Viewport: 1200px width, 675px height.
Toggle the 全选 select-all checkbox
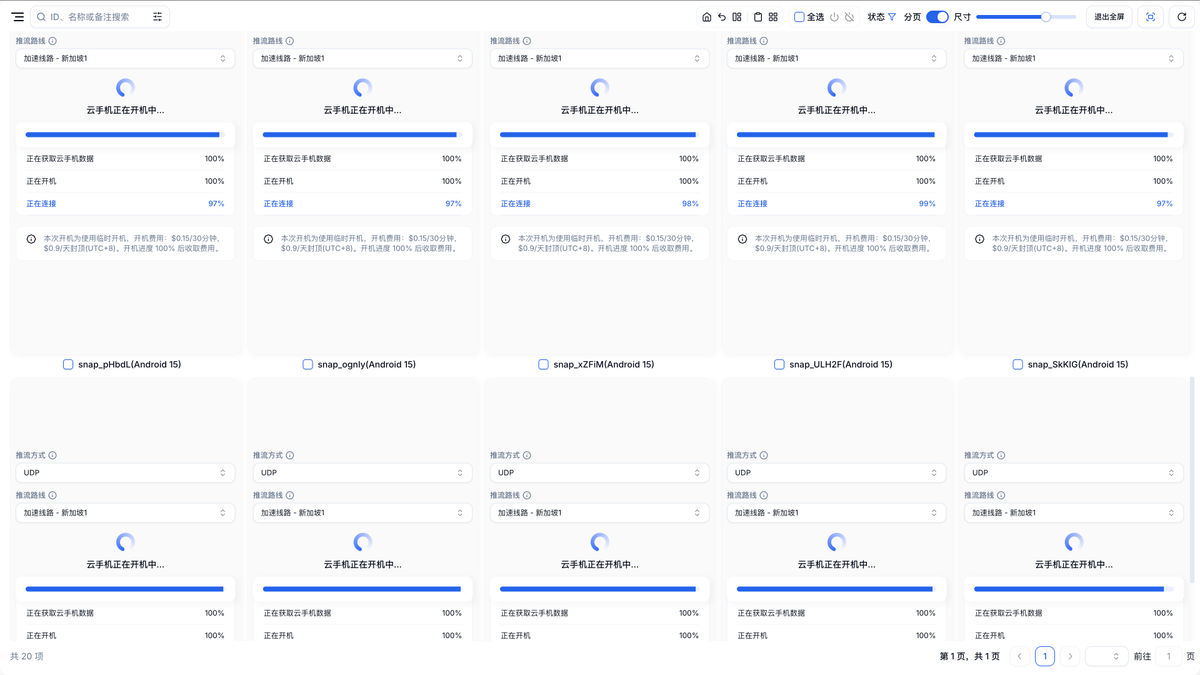(x=799, y=17)
